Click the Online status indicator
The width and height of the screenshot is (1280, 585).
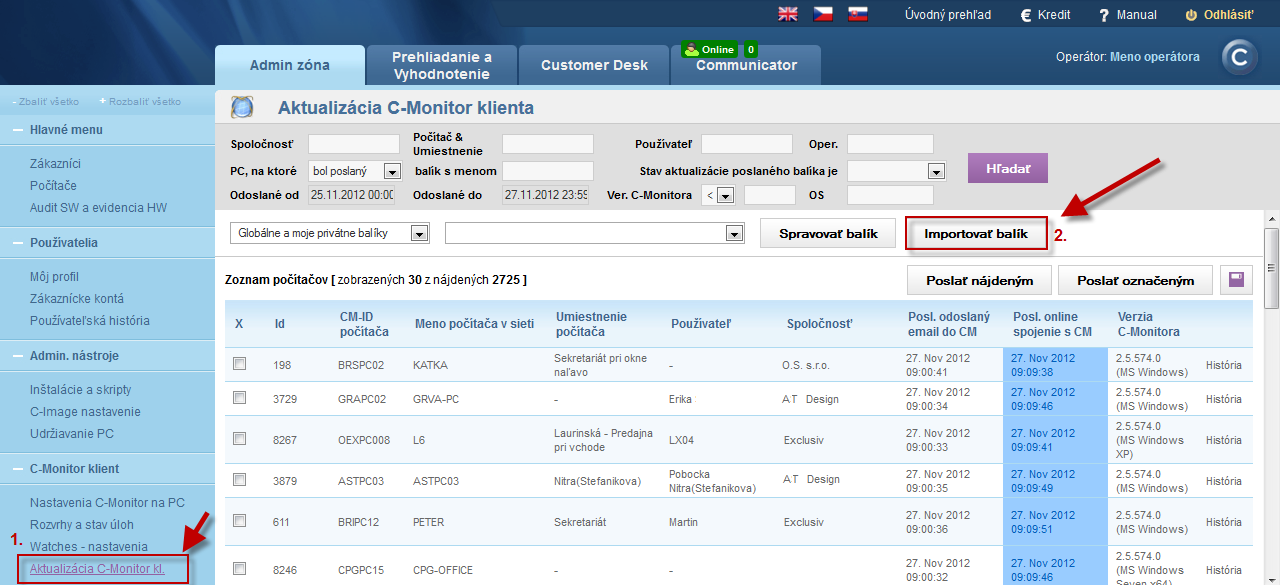(x=709, y=49)
